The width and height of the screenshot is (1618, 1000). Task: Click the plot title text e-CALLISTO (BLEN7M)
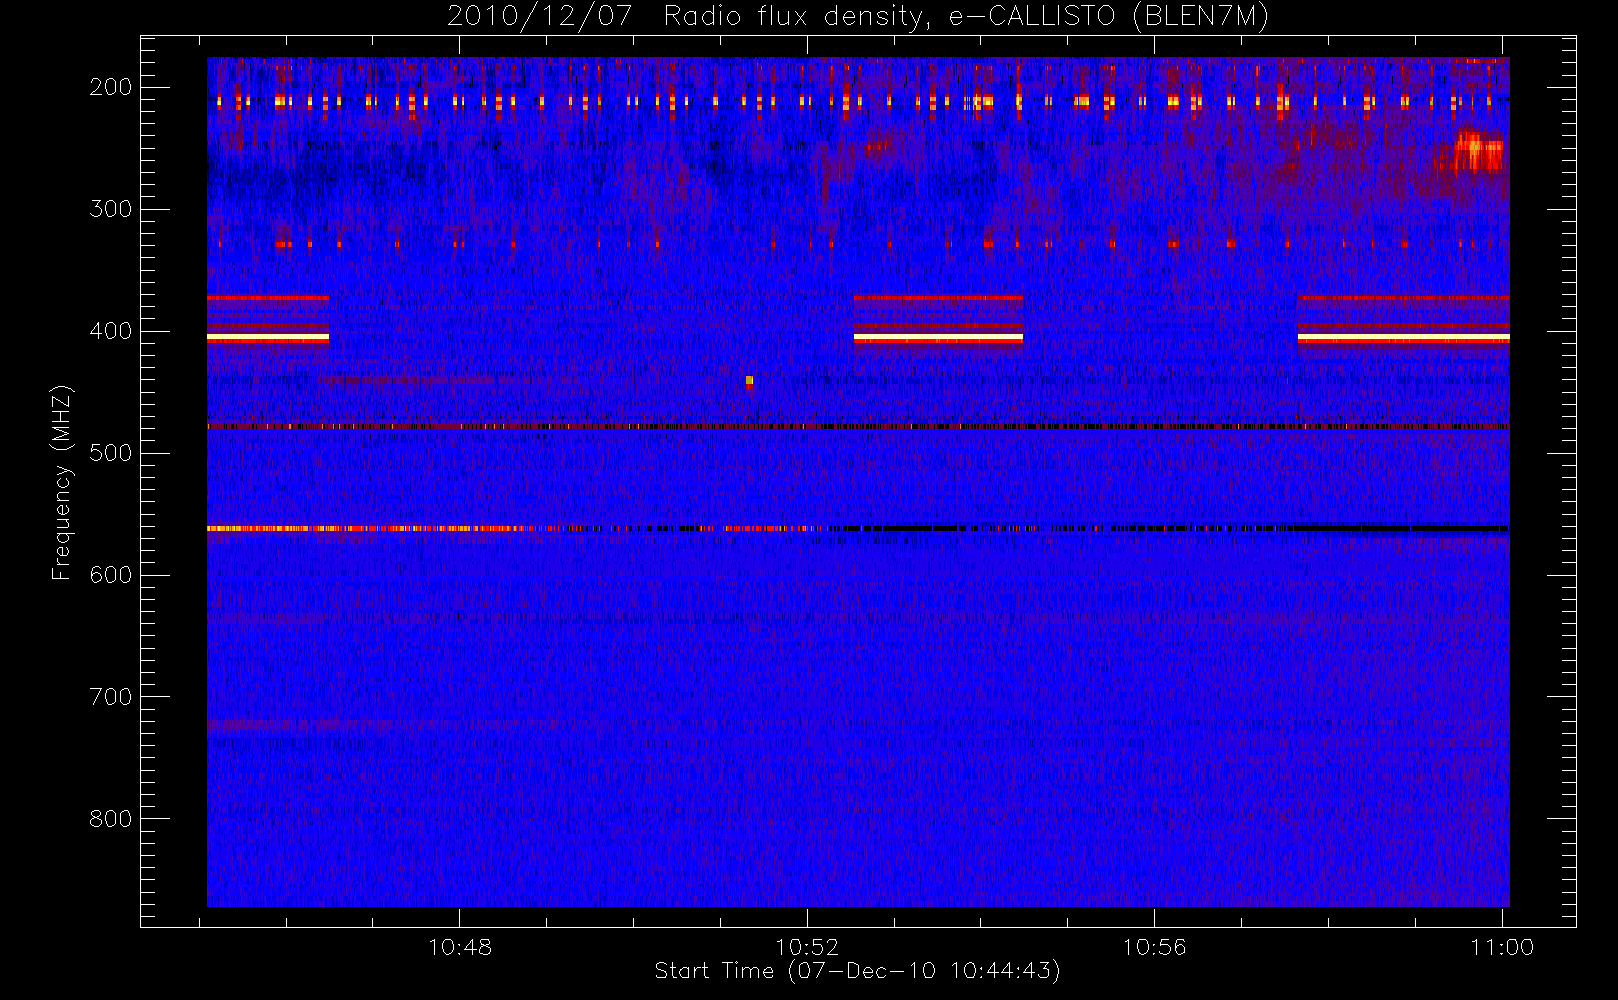(x=1108, y=17)
